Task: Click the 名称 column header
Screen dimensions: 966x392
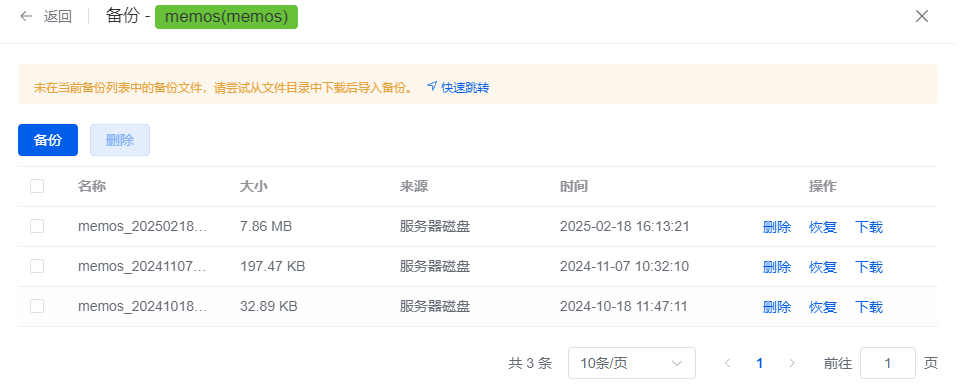Action: coord(92,187)
